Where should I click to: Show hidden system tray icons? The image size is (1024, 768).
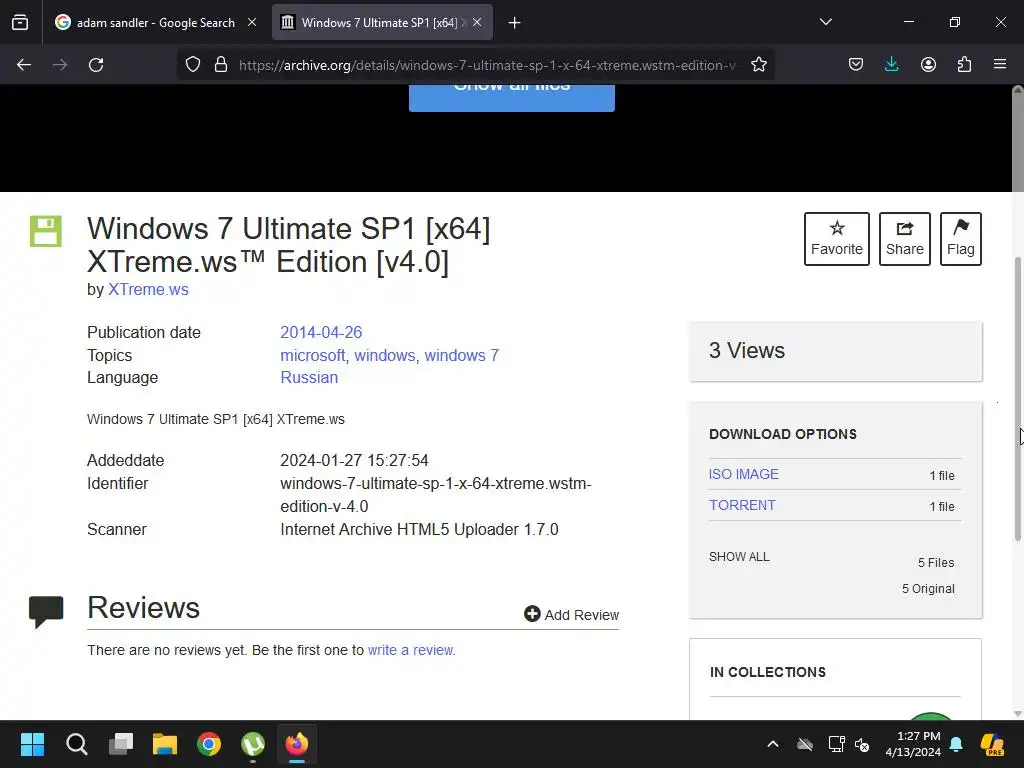coord(773,744)
